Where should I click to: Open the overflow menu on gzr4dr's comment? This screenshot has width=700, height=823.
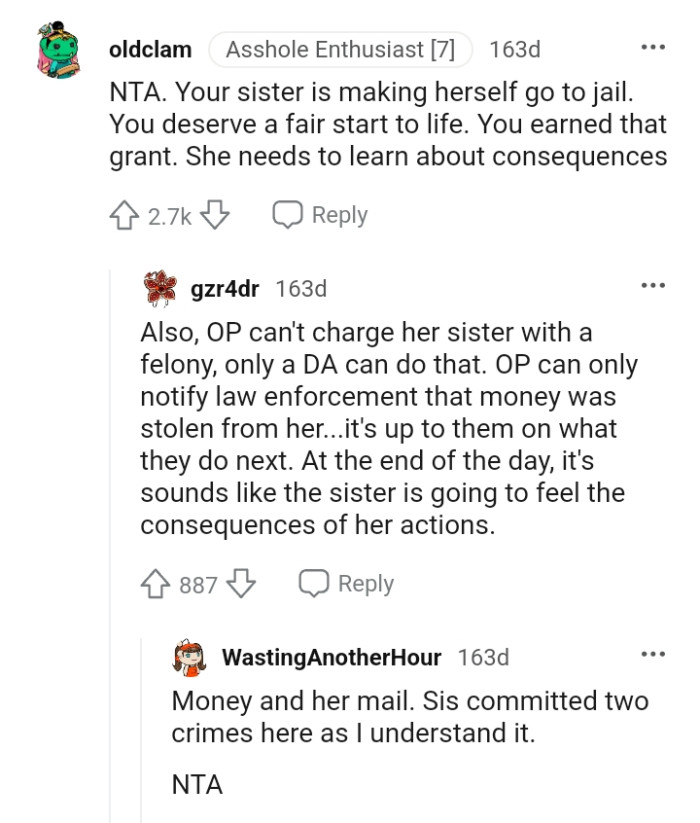[655, 284]
